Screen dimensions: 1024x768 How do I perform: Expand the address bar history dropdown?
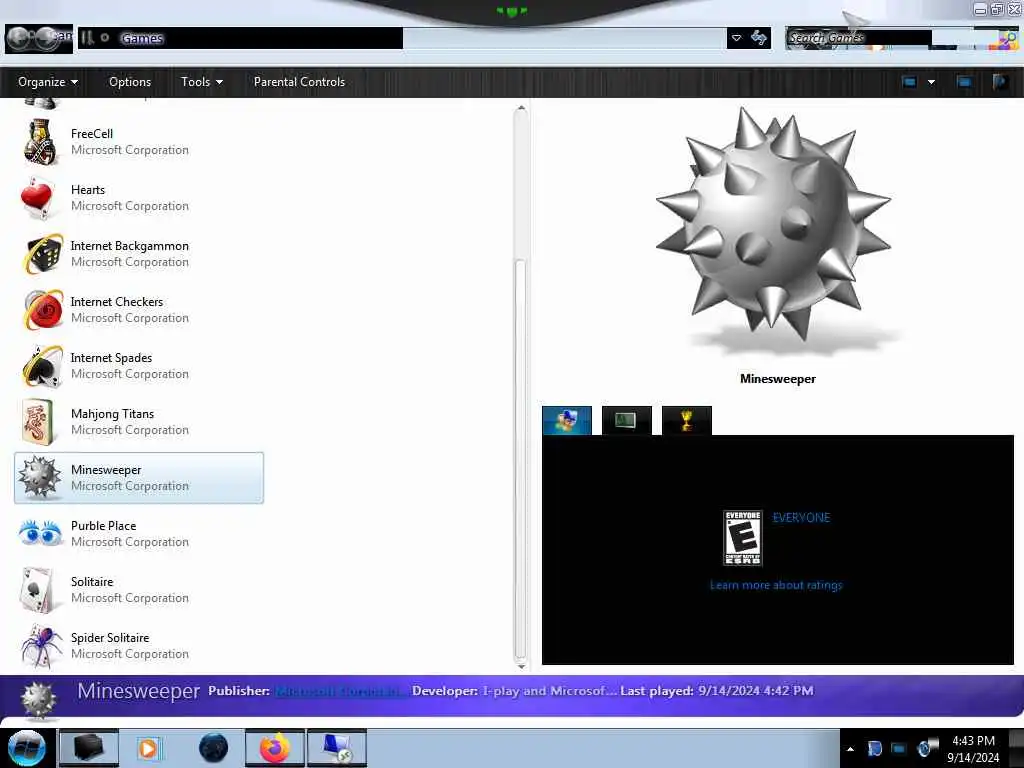tap(737, 38)
